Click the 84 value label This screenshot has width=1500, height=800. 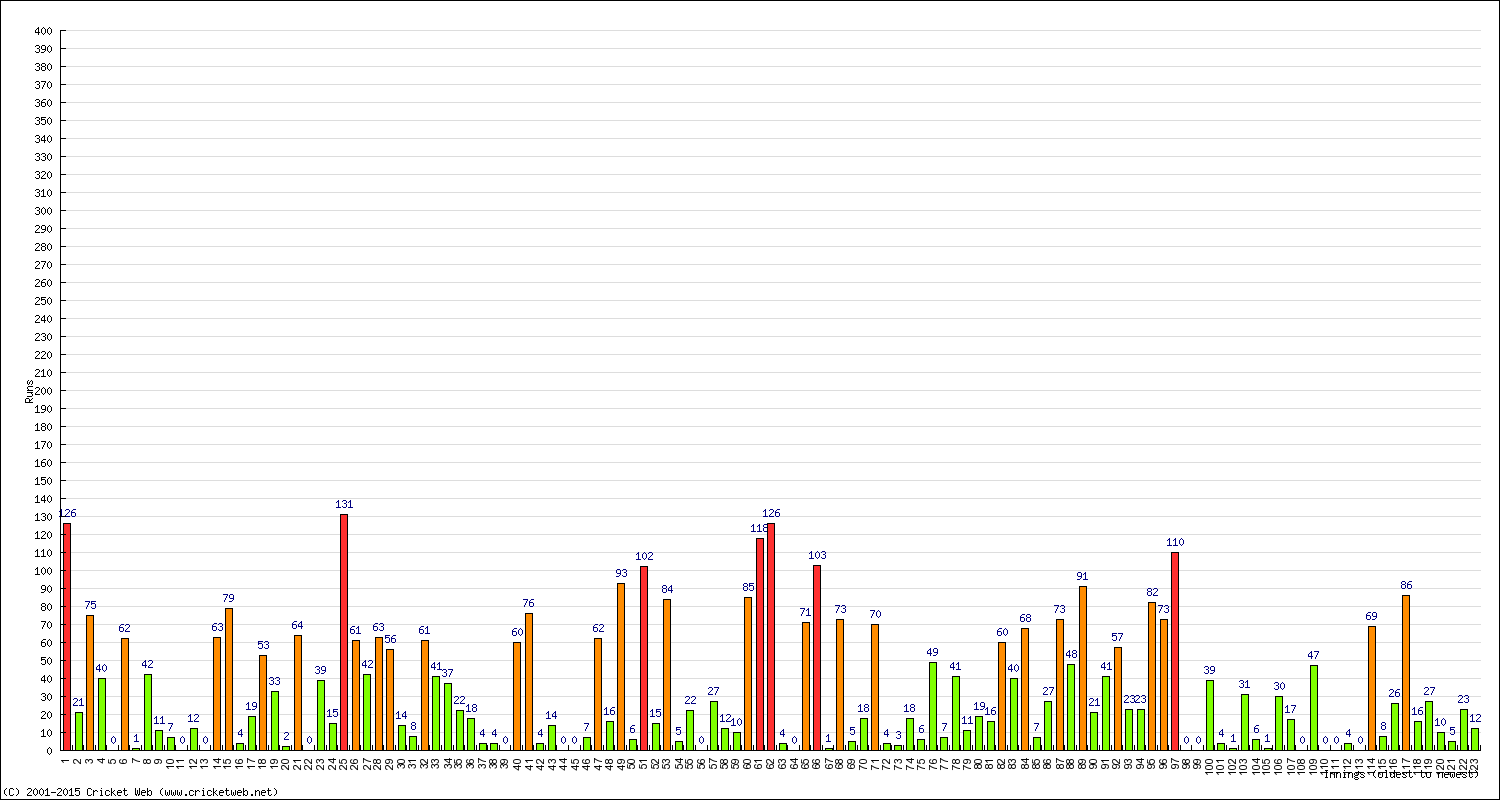[x=667, y=590]
